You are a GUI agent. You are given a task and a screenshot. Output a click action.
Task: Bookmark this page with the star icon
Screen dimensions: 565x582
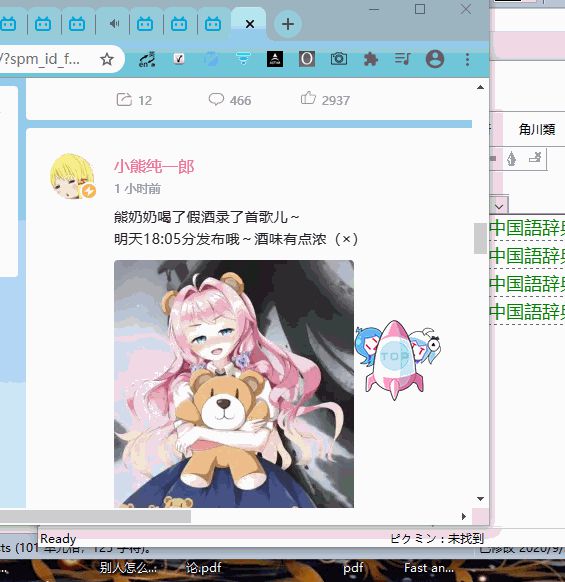point(107,59)
